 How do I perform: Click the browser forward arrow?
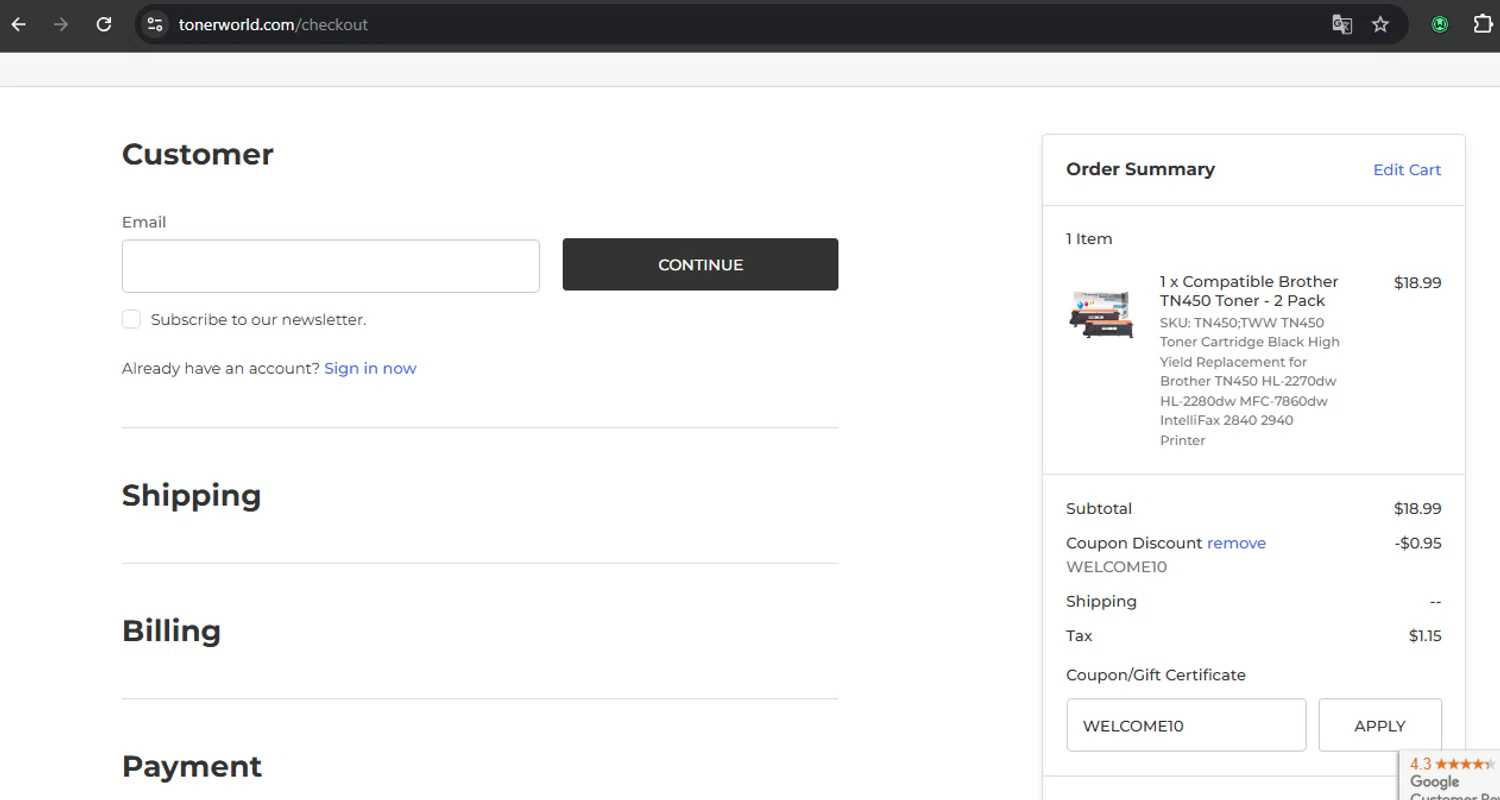click(61, 24)
